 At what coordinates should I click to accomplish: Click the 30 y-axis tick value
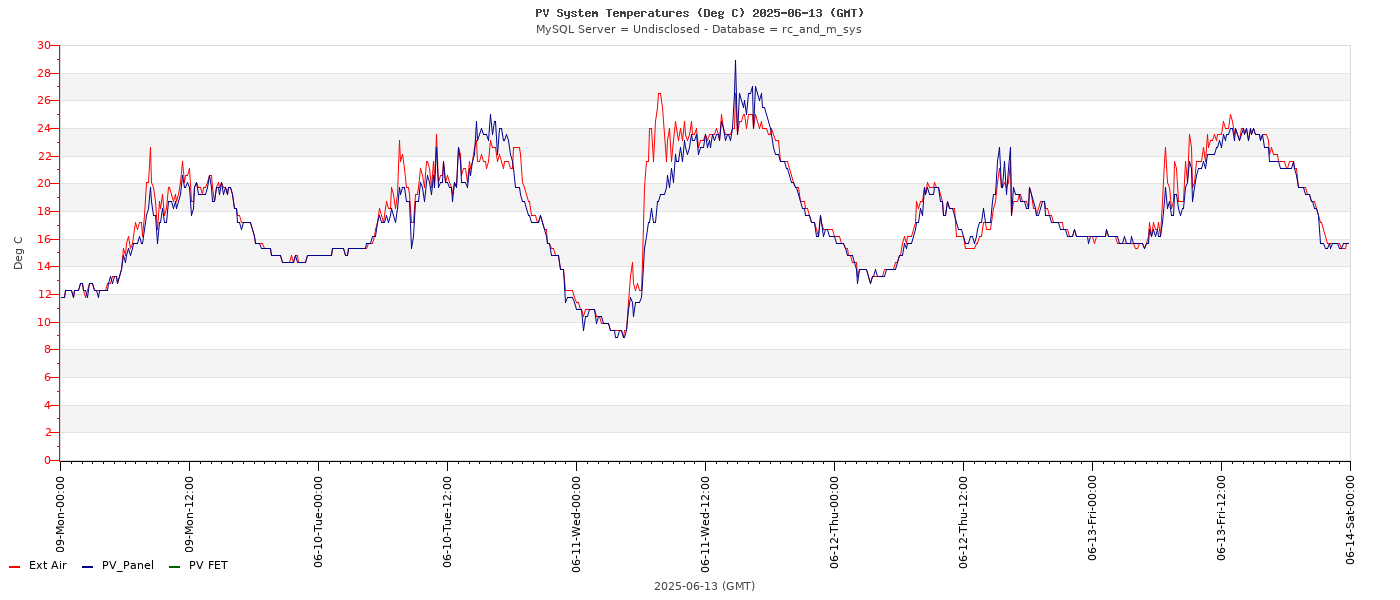click(43, 45)
